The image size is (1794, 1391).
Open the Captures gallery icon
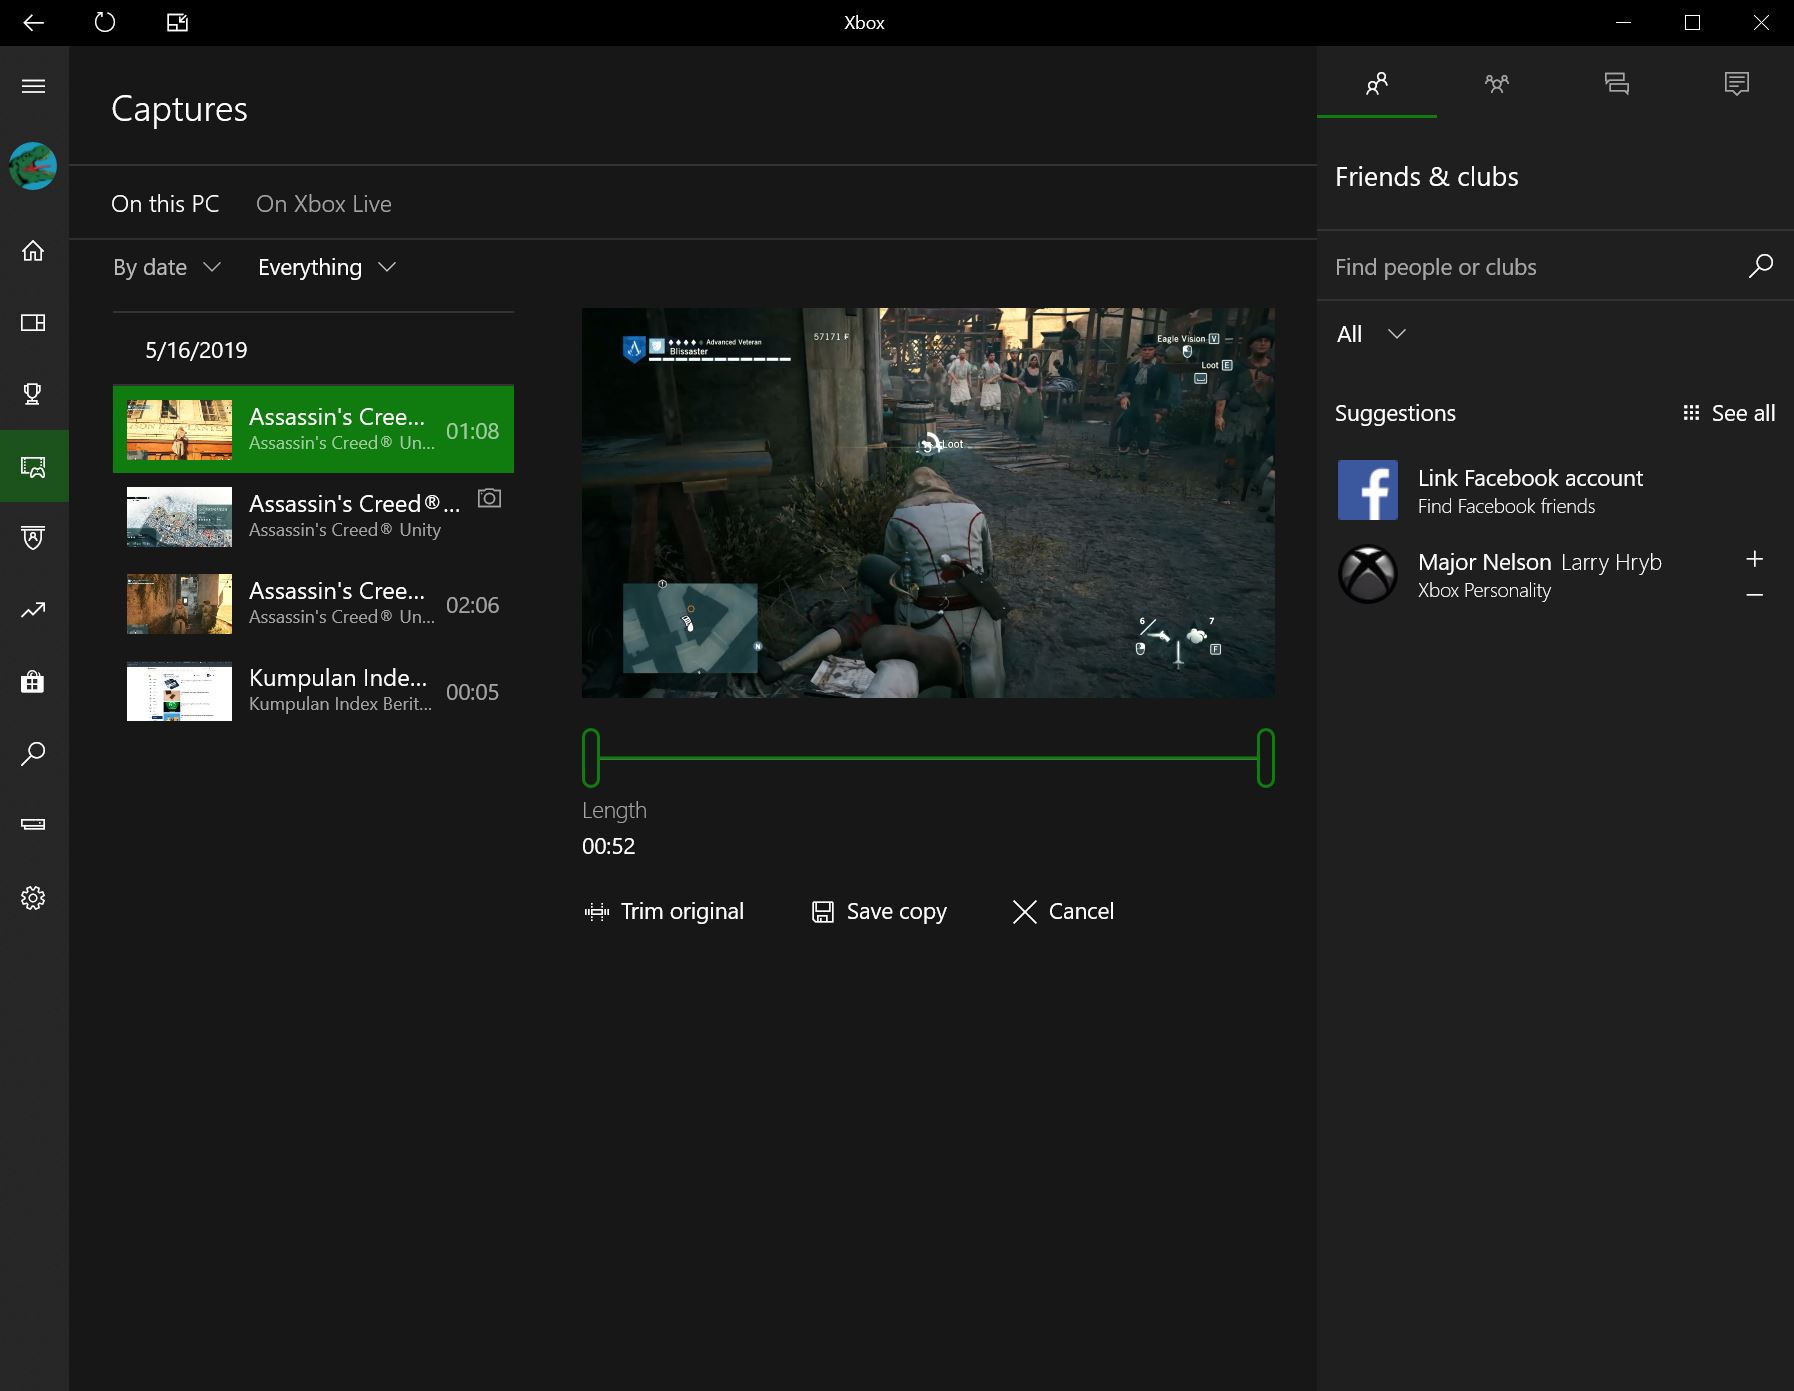point(33,466)
